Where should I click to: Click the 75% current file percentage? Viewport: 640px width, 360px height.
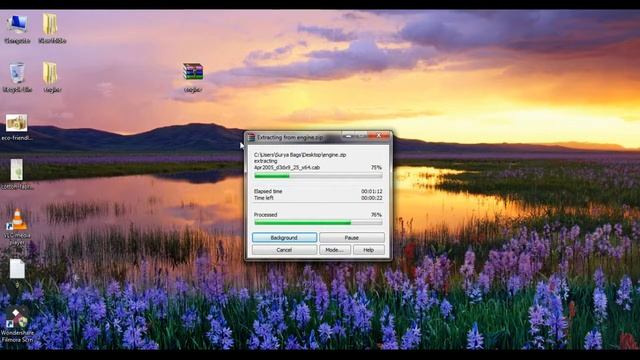376,167
